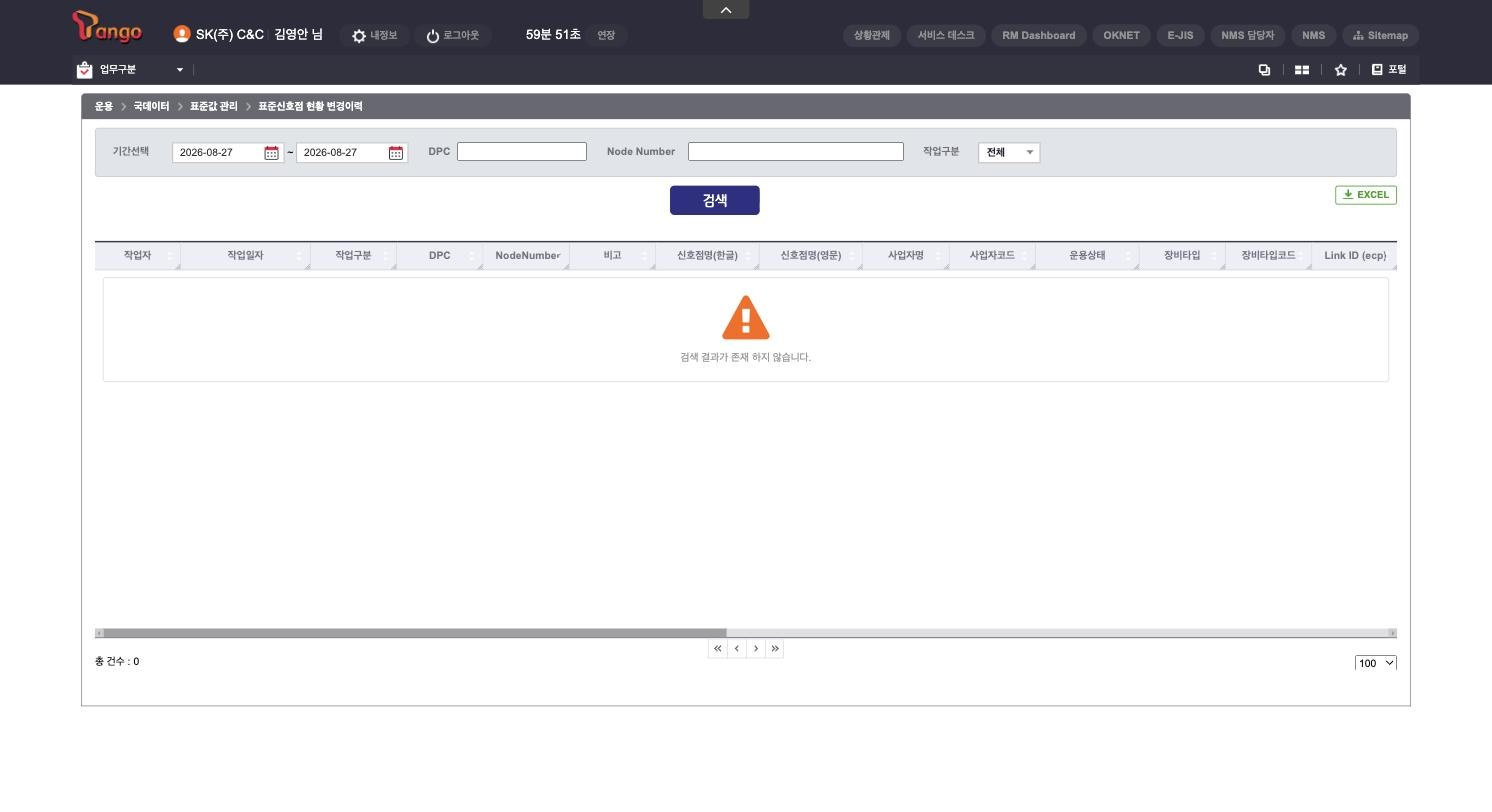
Task: Click the tile layout grid icon
Action: [1302, 70]
